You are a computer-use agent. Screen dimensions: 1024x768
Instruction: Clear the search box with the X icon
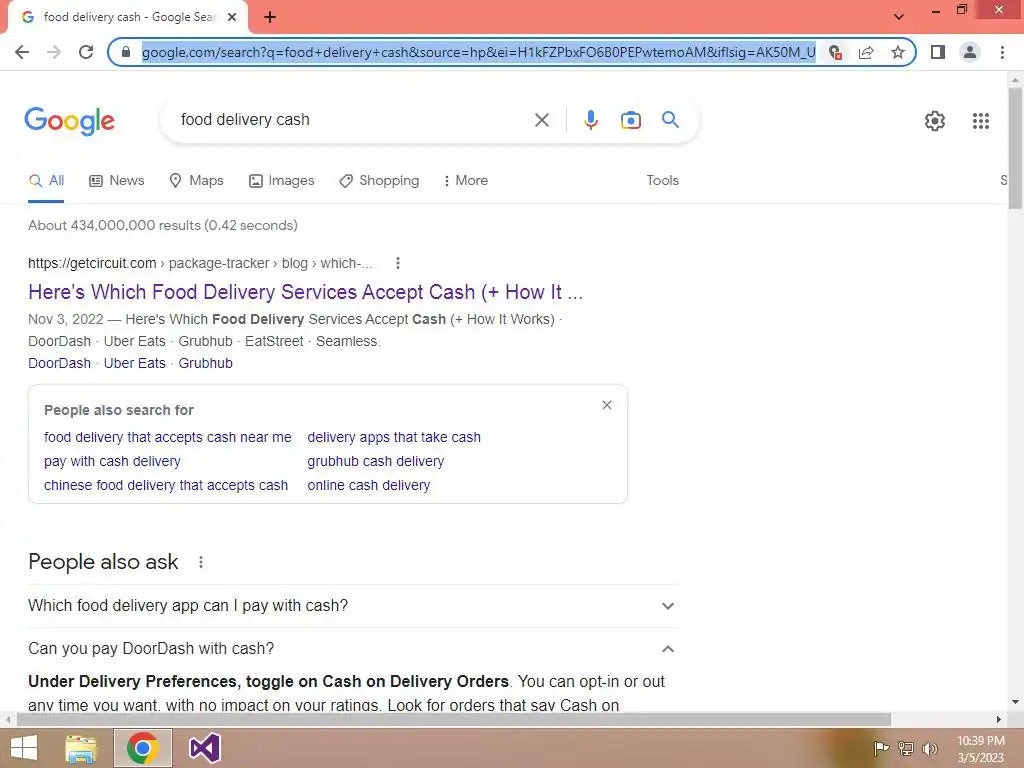click(541, 120)
